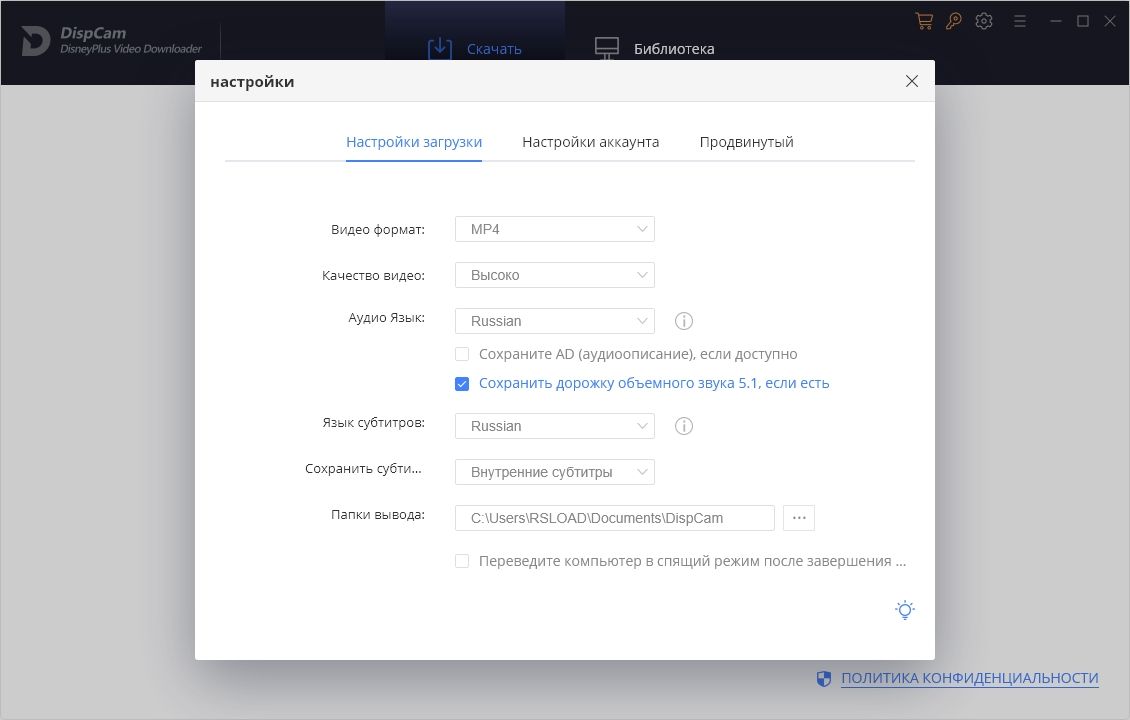The width and height of the screenshot is (1130, 720).
Task: Enable sleep mode after completion checkbox
Action: coord(462,561)
